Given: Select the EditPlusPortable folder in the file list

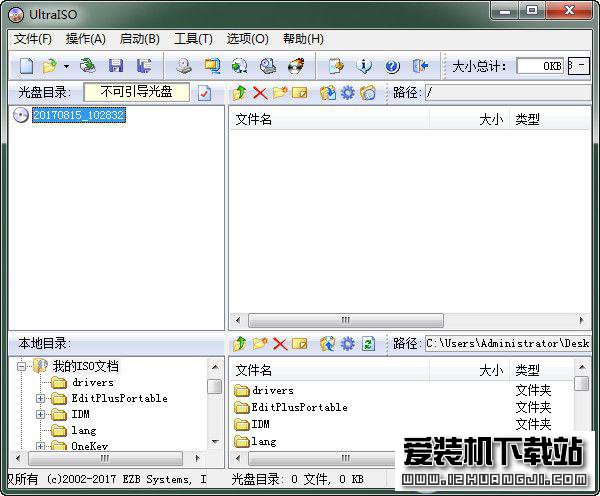Looking at the screenshot, I should click(299, 407).
